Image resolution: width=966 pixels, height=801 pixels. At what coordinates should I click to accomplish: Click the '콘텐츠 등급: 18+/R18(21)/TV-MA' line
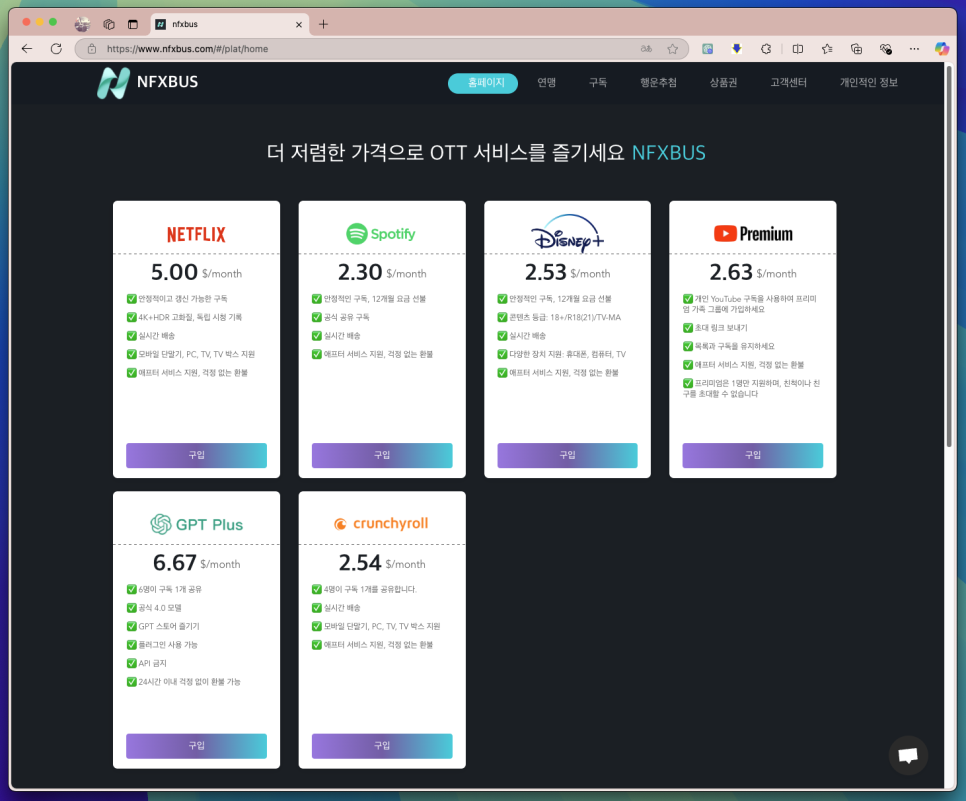[559, 317]
